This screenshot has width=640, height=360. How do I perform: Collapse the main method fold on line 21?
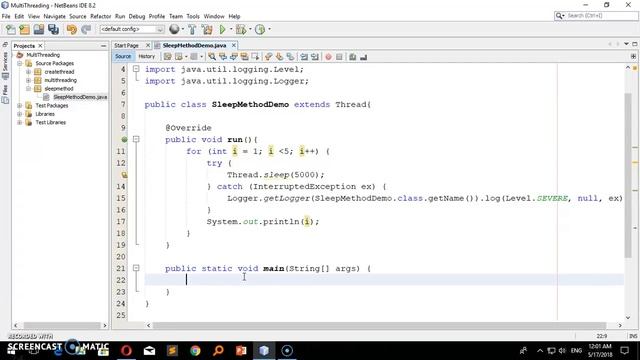[136, 268]
